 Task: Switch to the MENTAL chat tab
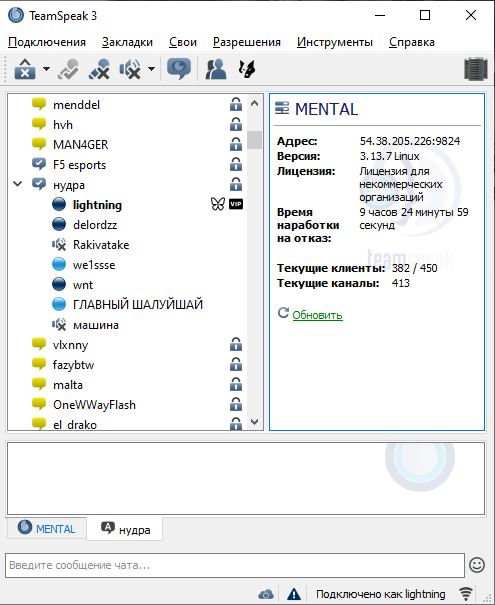[47, 529]
